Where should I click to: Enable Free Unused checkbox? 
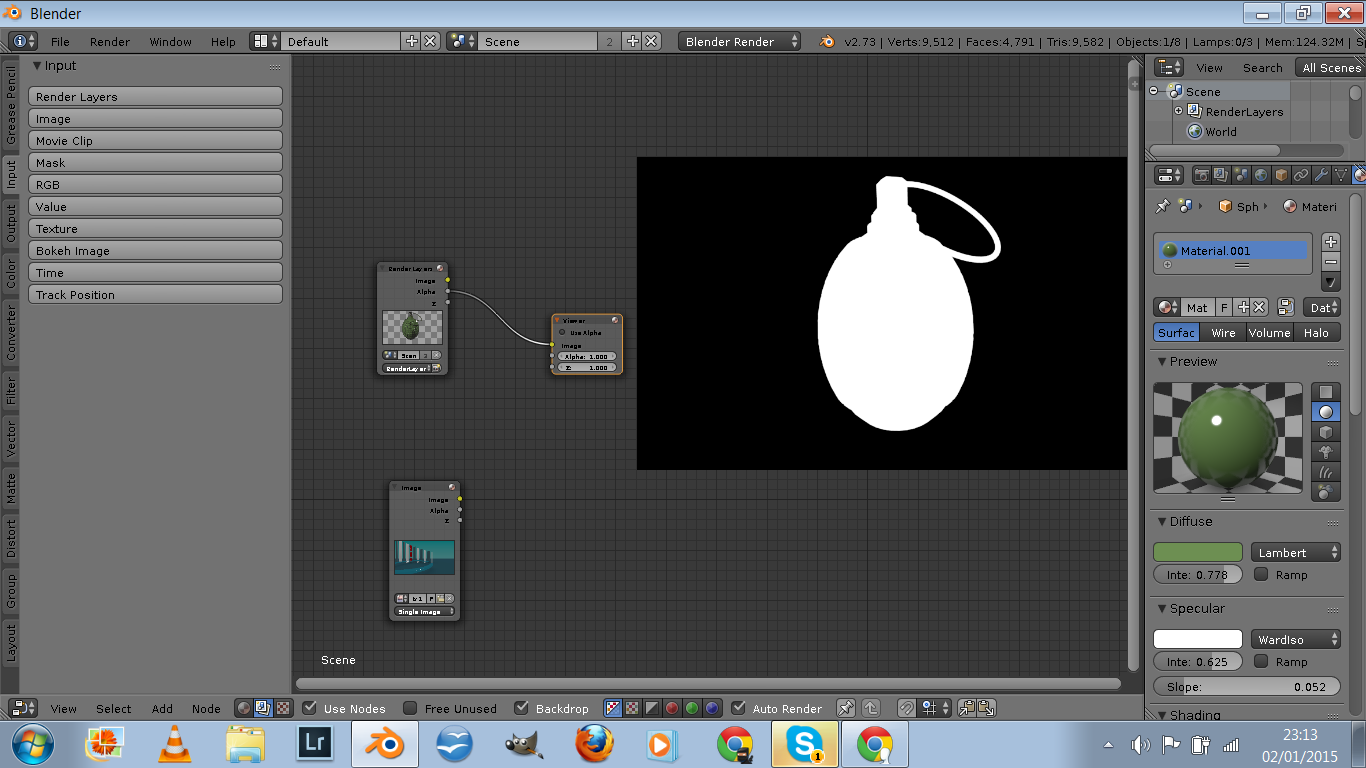[x=410, y=708]
